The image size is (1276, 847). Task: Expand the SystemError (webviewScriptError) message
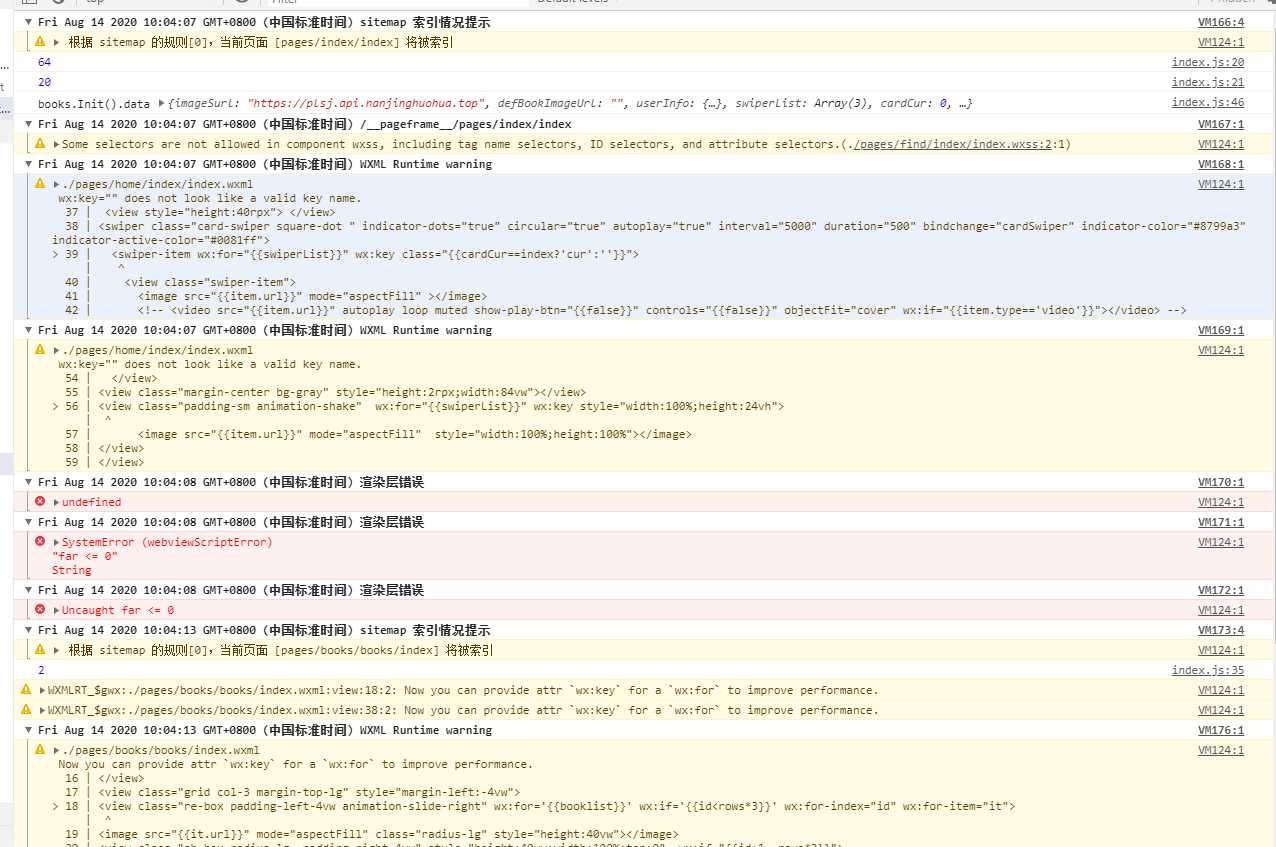(x=57, y=542)
